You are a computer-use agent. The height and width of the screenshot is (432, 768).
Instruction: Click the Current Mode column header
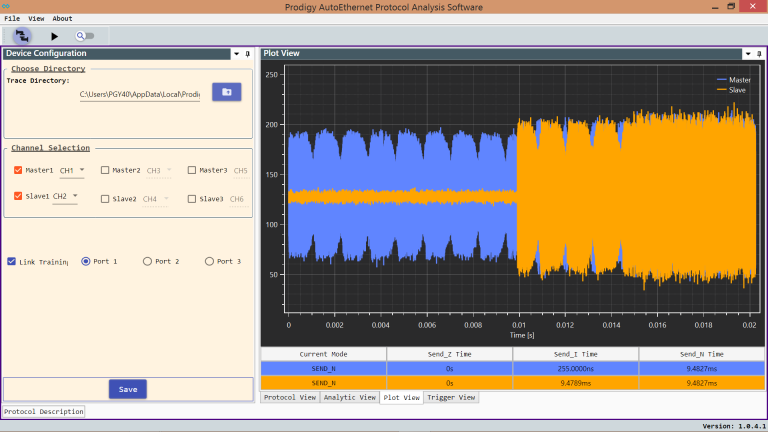pos(323,354)
